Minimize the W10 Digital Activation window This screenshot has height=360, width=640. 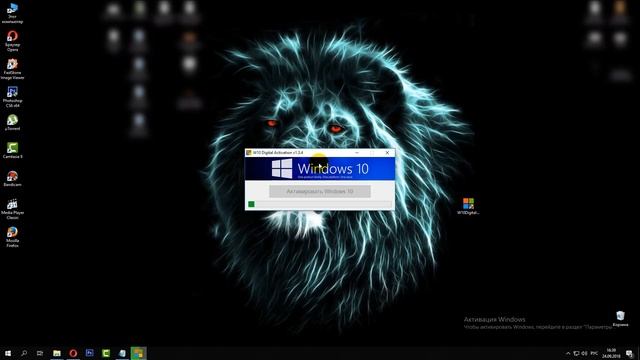point(357,152)
